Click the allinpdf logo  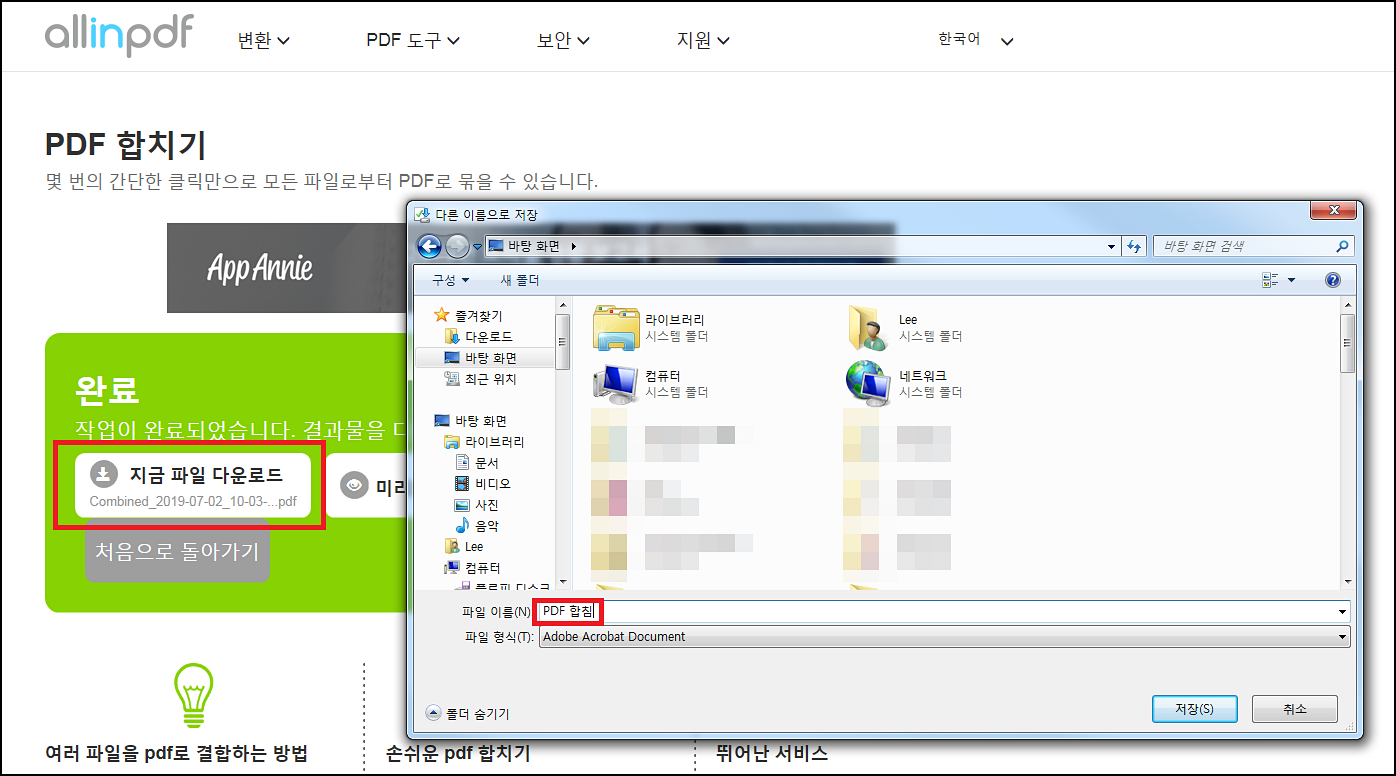pos(119,36)
